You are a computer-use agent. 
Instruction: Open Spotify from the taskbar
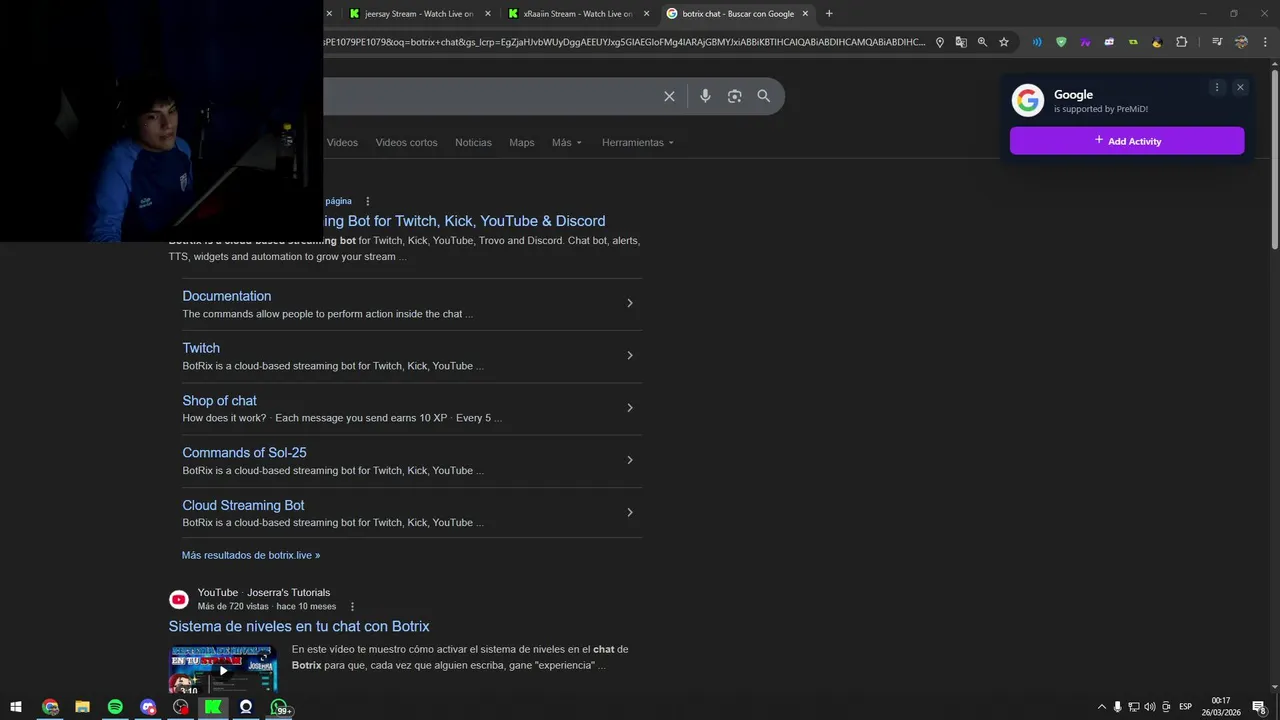[x=115, y=707]
